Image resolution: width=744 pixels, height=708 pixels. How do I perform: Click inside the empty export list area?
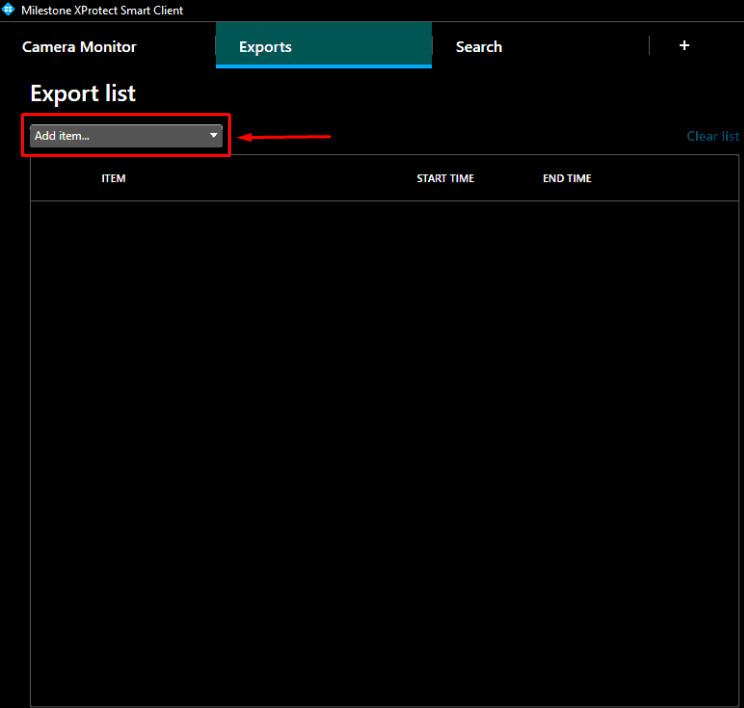385,450
